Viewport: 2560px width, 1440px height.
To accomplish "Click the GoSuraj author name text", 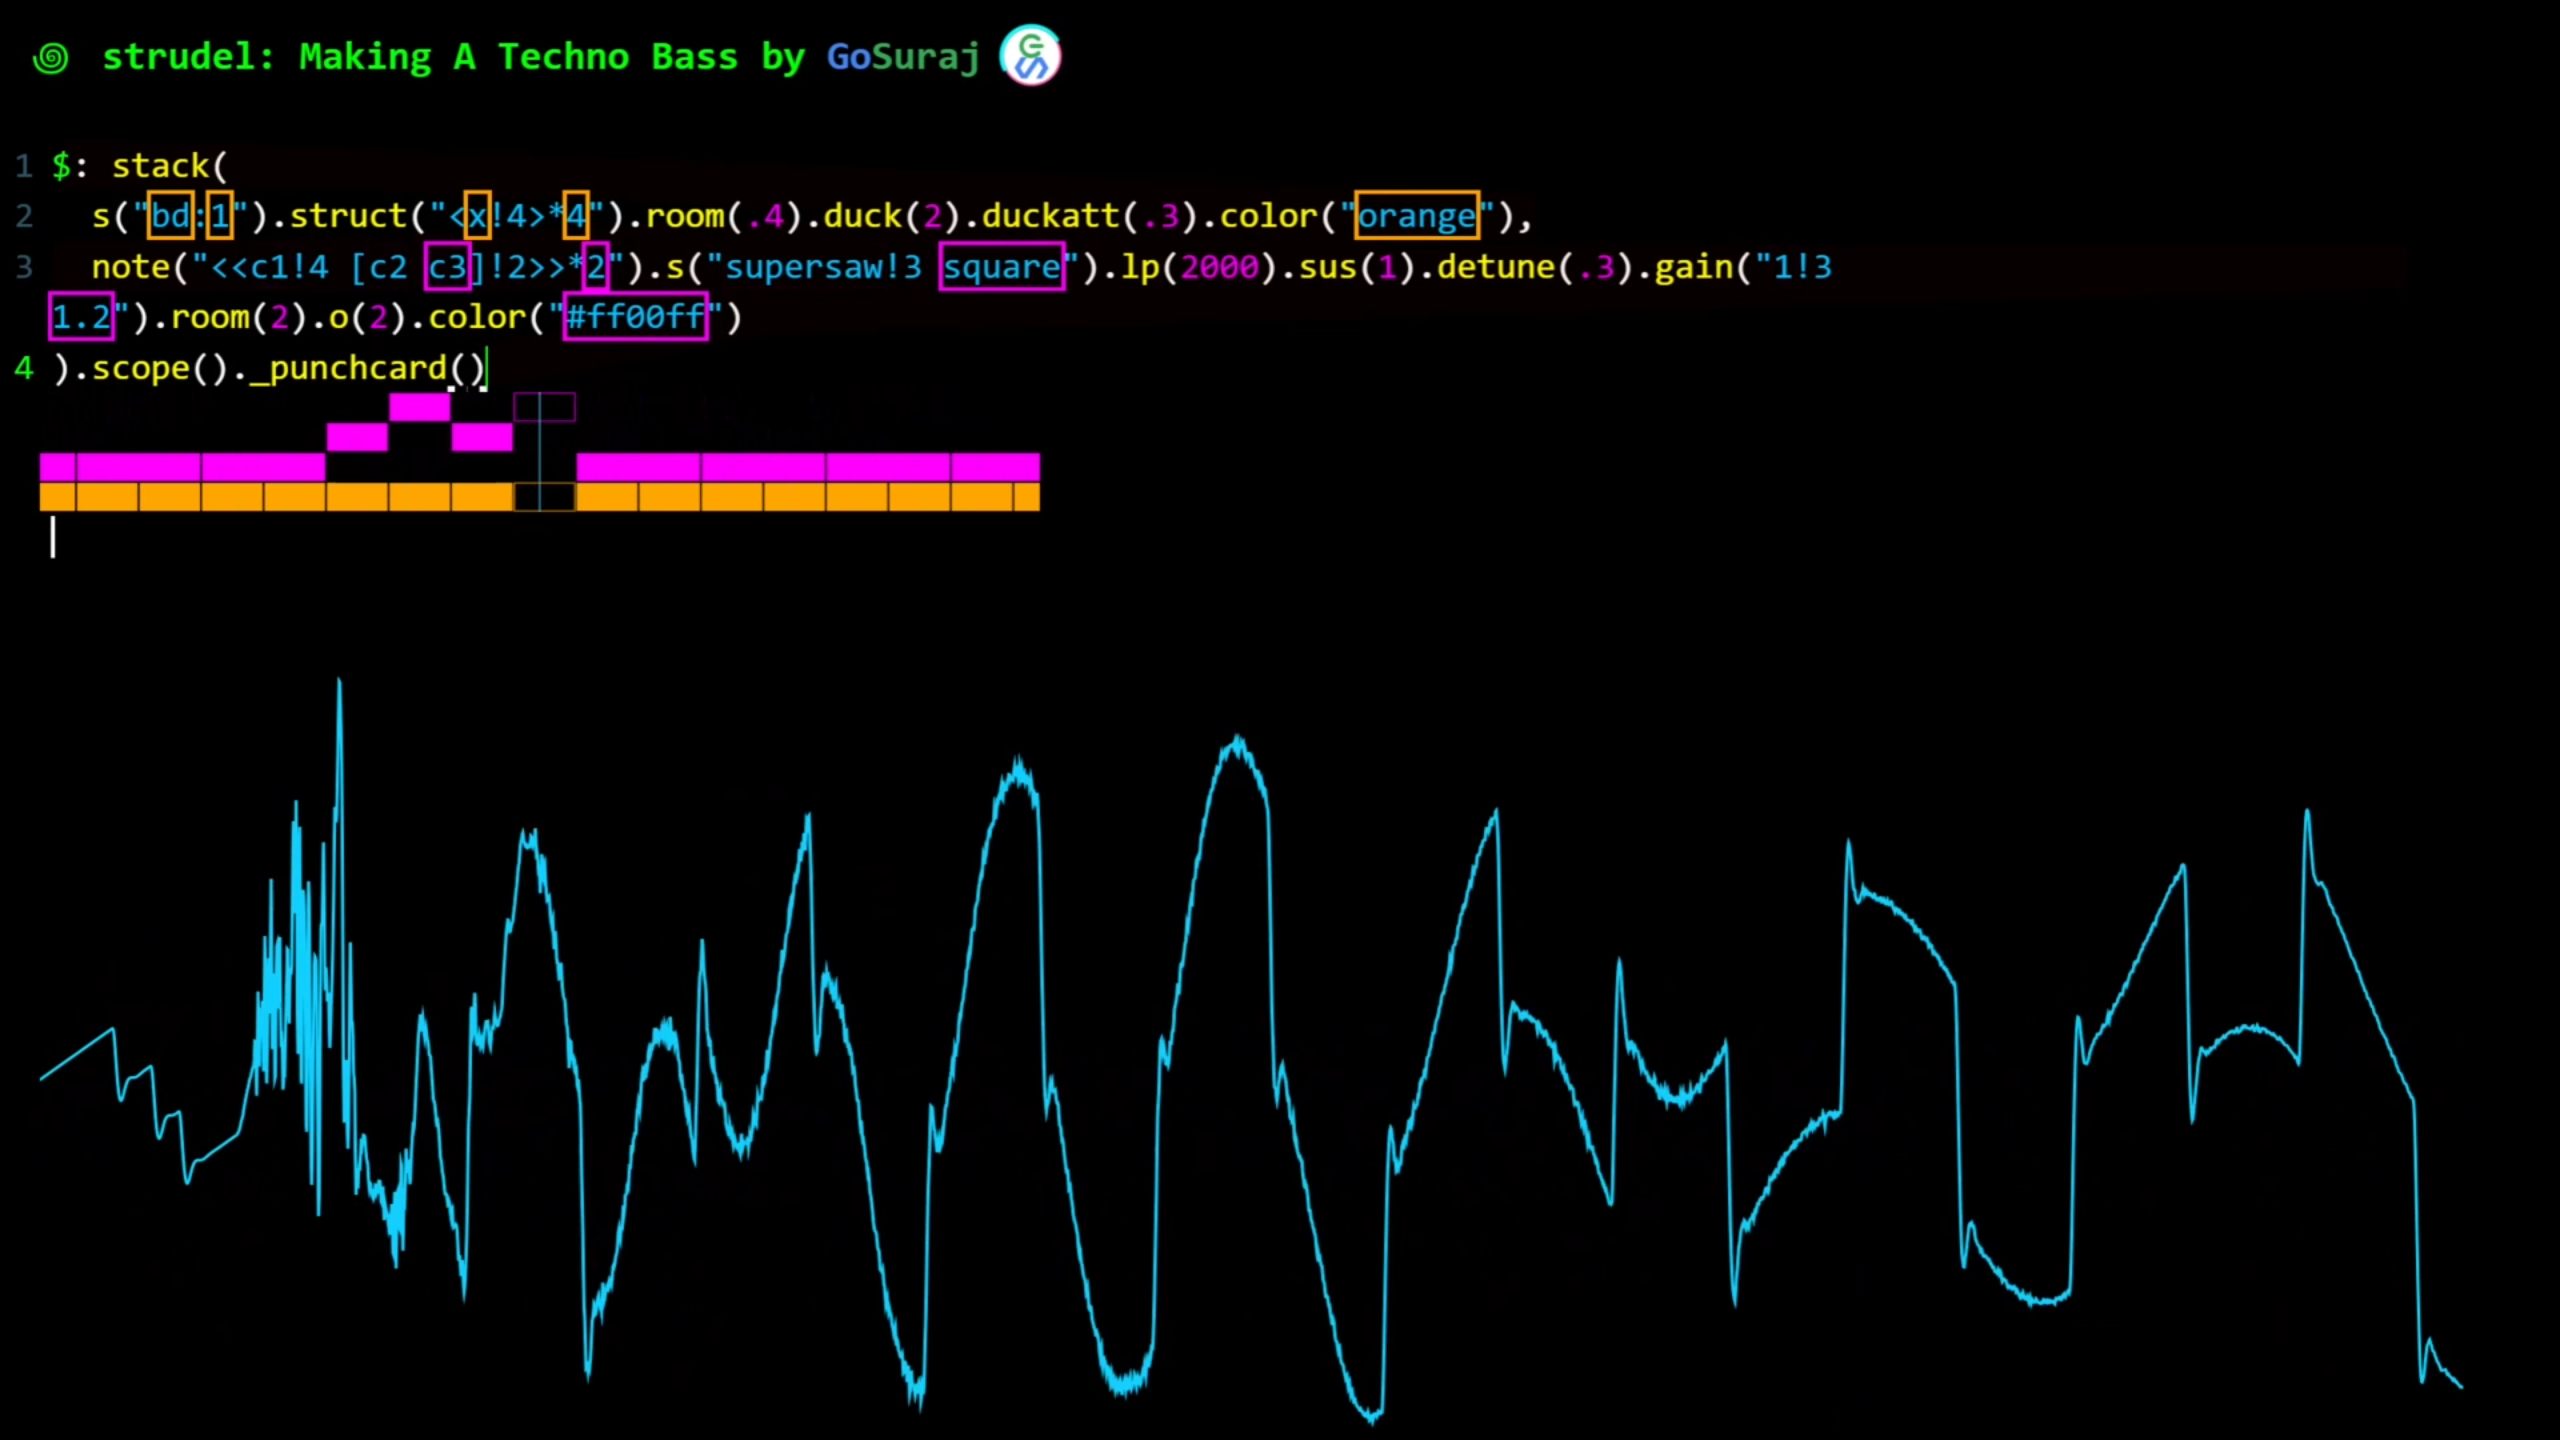I will [x=901, y=57].
